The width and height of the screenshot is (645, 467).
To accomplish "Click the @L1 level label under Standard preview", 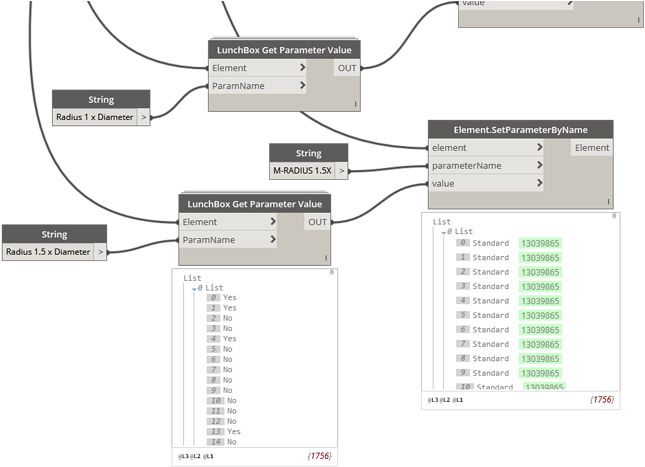I will pos(458,400).
